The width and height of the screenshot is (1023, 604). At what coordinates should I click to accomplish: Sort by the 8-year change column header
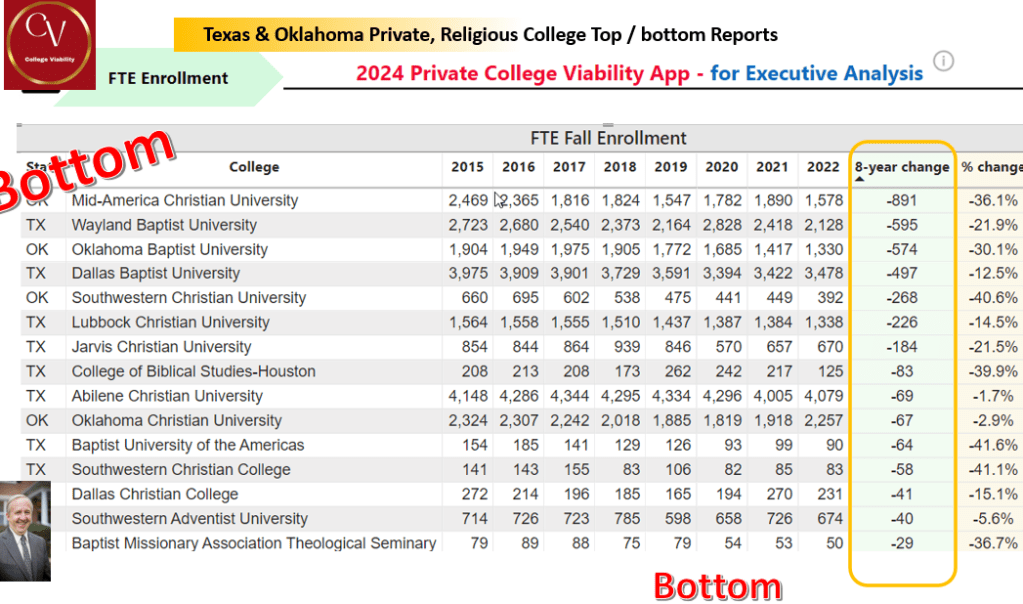pos(902,167)
